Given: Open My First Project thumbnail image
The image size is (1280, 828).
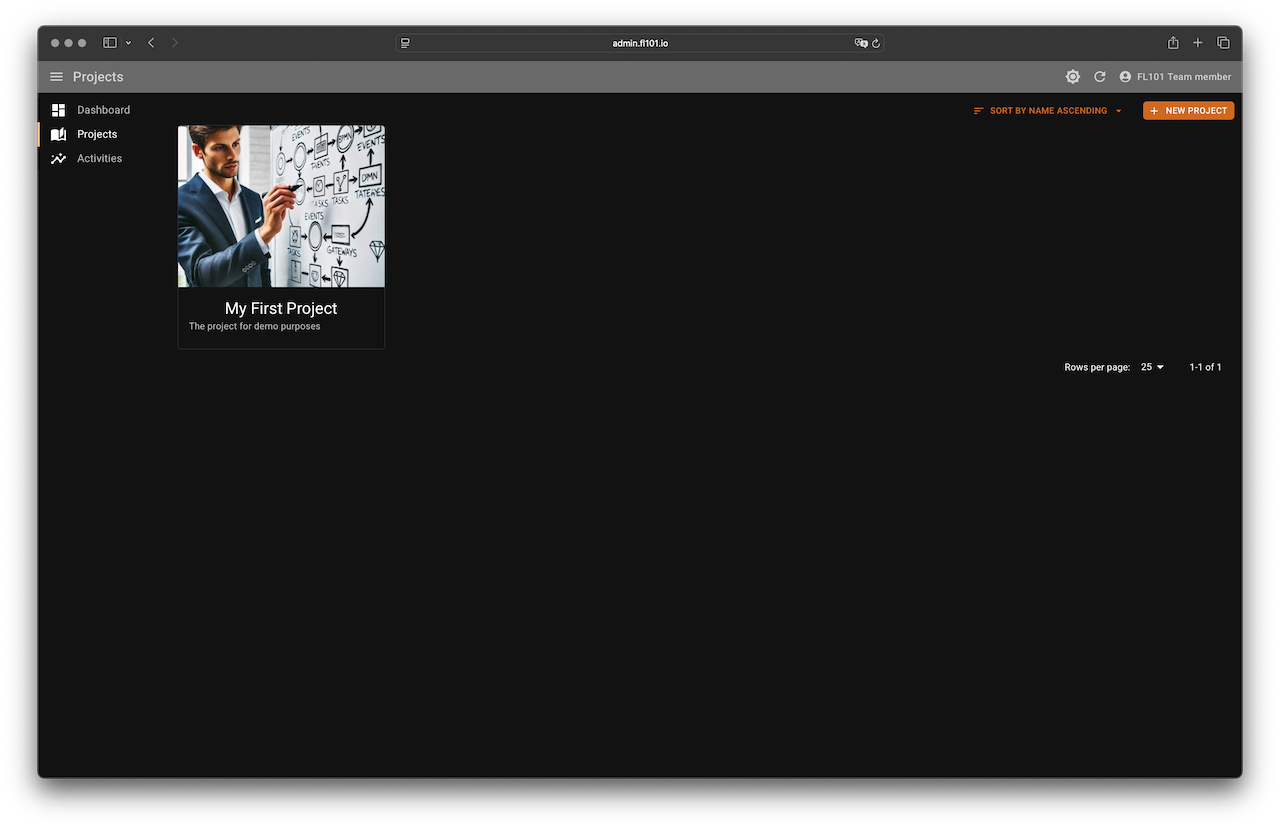Looking at the screenshot, I should (281, 206).
